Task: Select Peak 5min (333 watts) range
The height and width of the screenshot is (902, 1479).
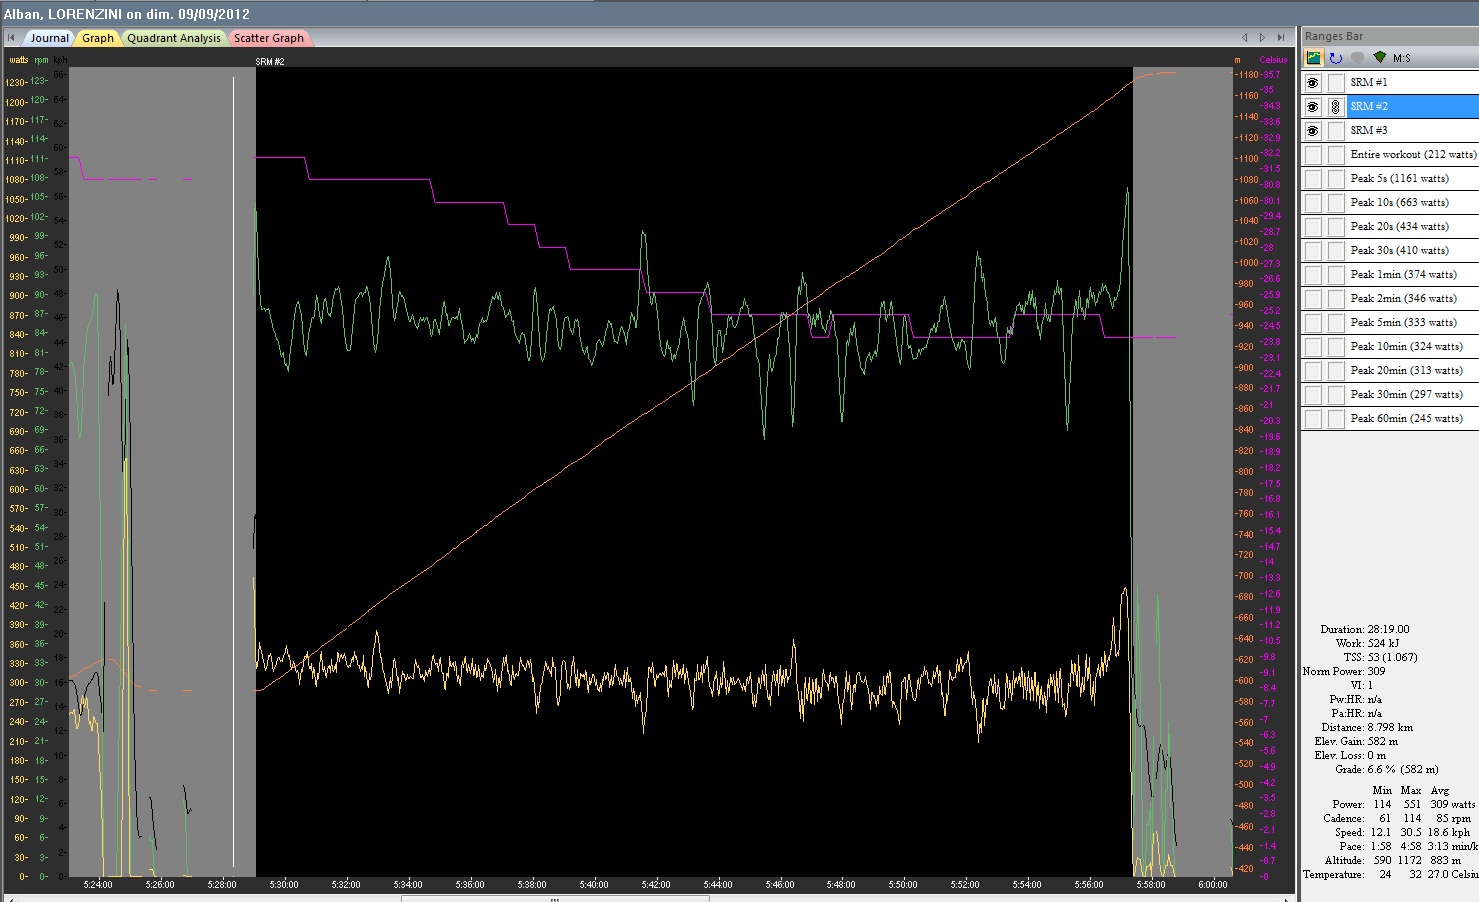Action: coord(1412,322)
